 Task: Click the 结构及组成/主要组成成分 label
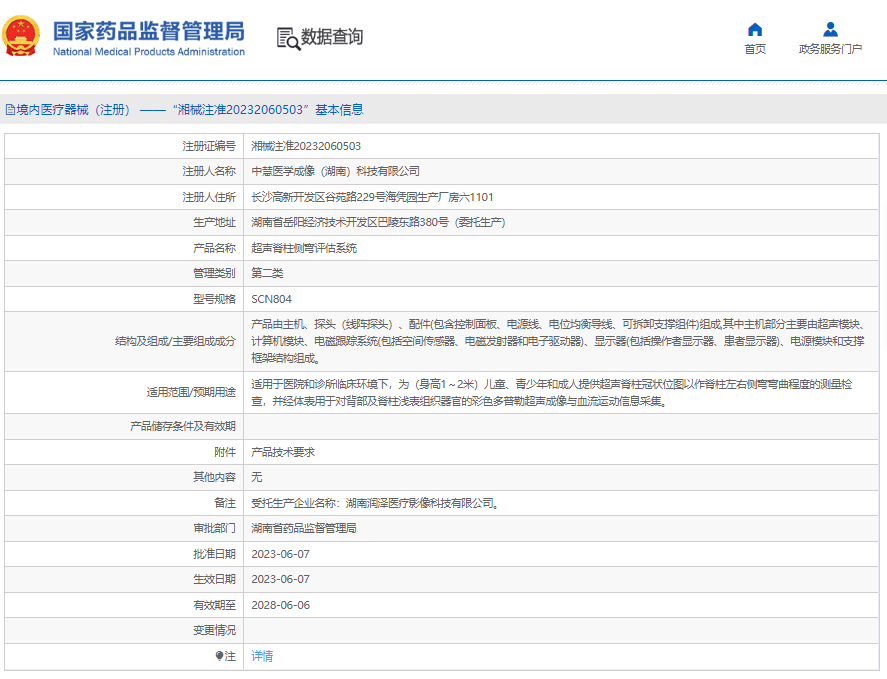click(x=175, y=341)
